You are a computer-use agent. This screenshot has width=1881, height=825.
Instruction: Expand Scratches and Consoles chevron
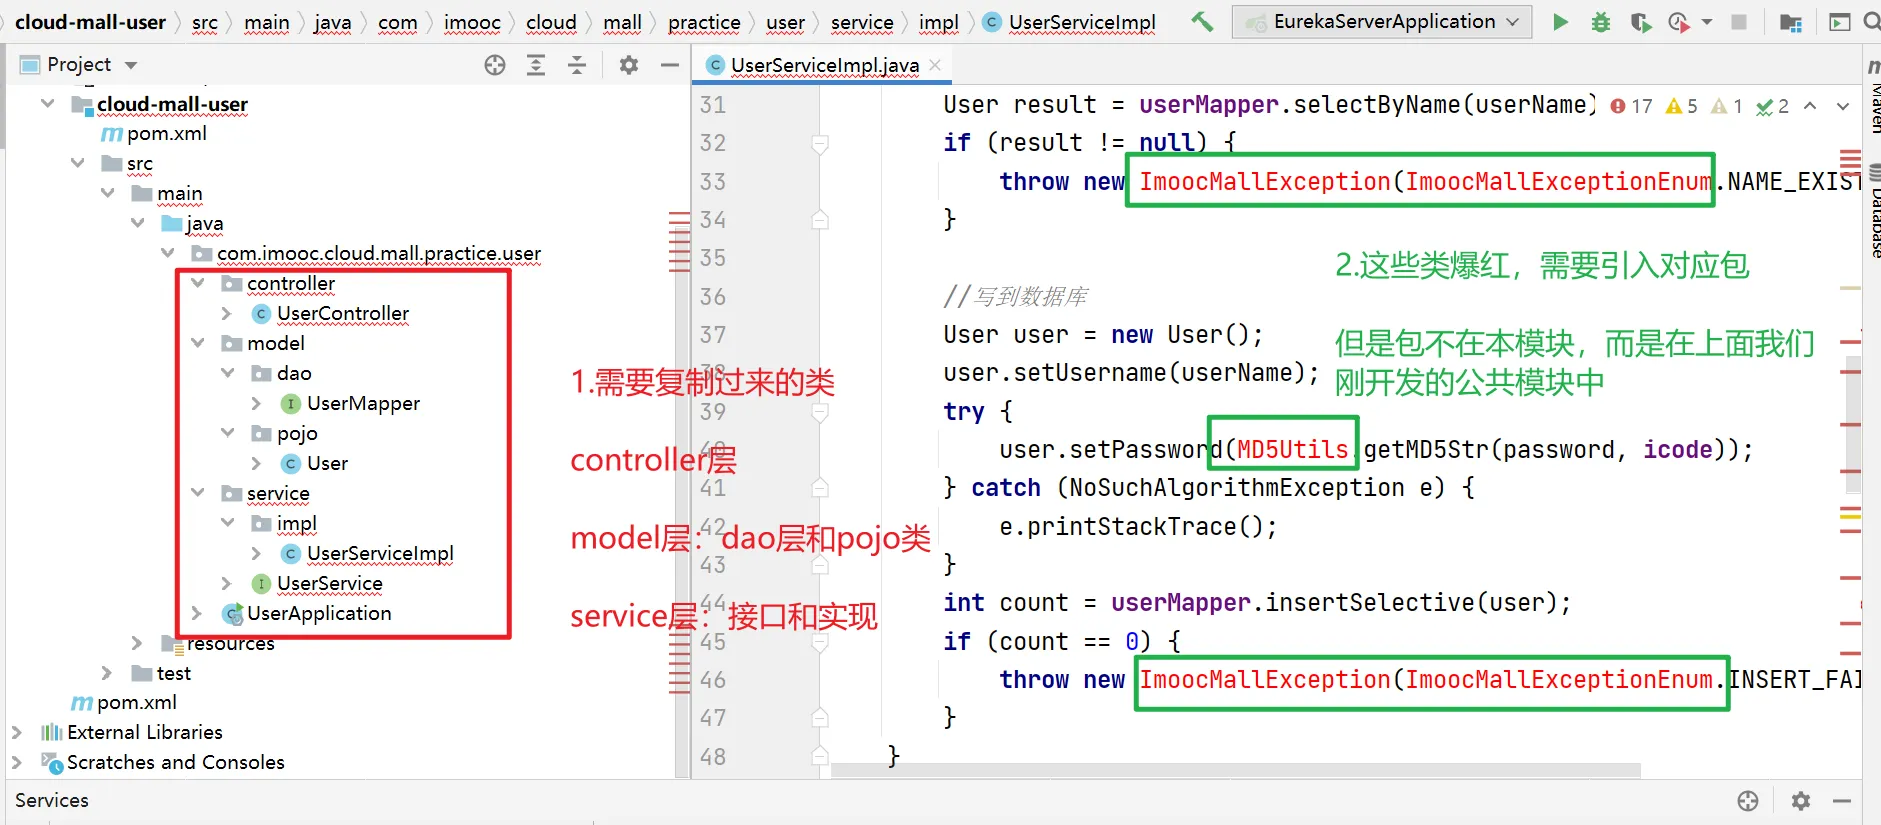(16, 762)
